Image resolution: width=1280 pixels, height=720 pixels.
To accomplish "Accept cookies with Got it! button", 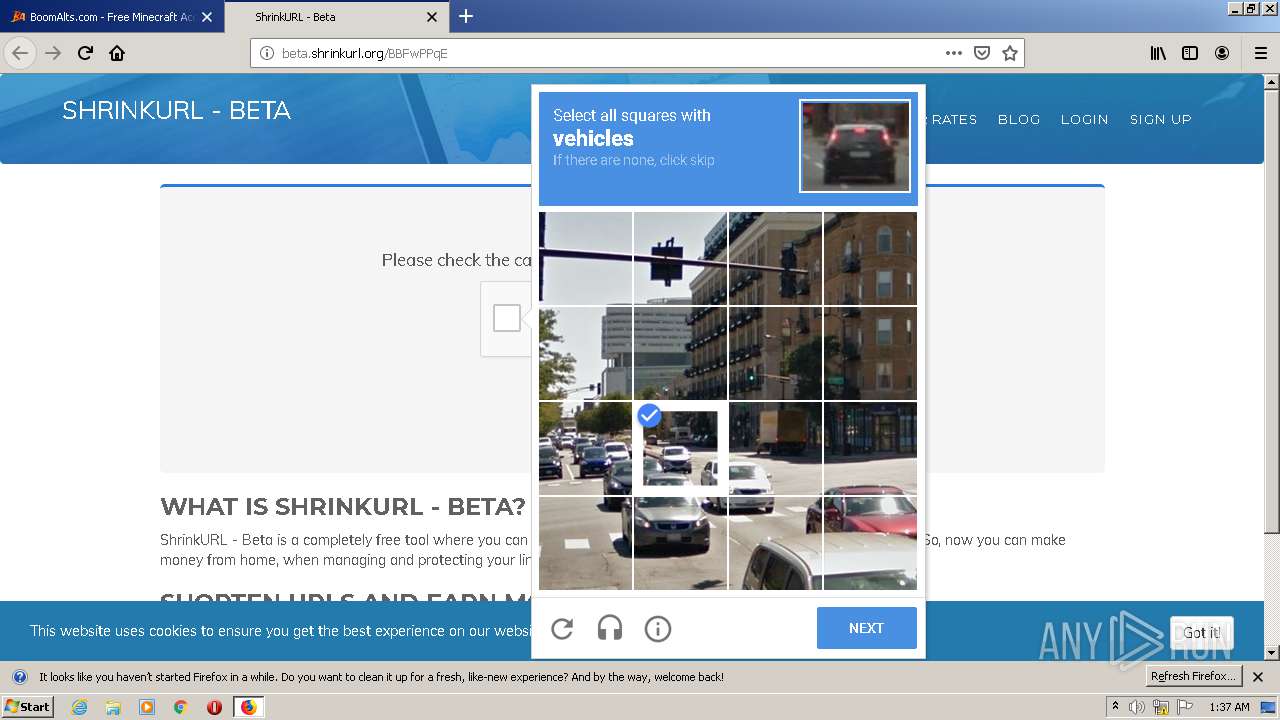I will [1201, 633].
